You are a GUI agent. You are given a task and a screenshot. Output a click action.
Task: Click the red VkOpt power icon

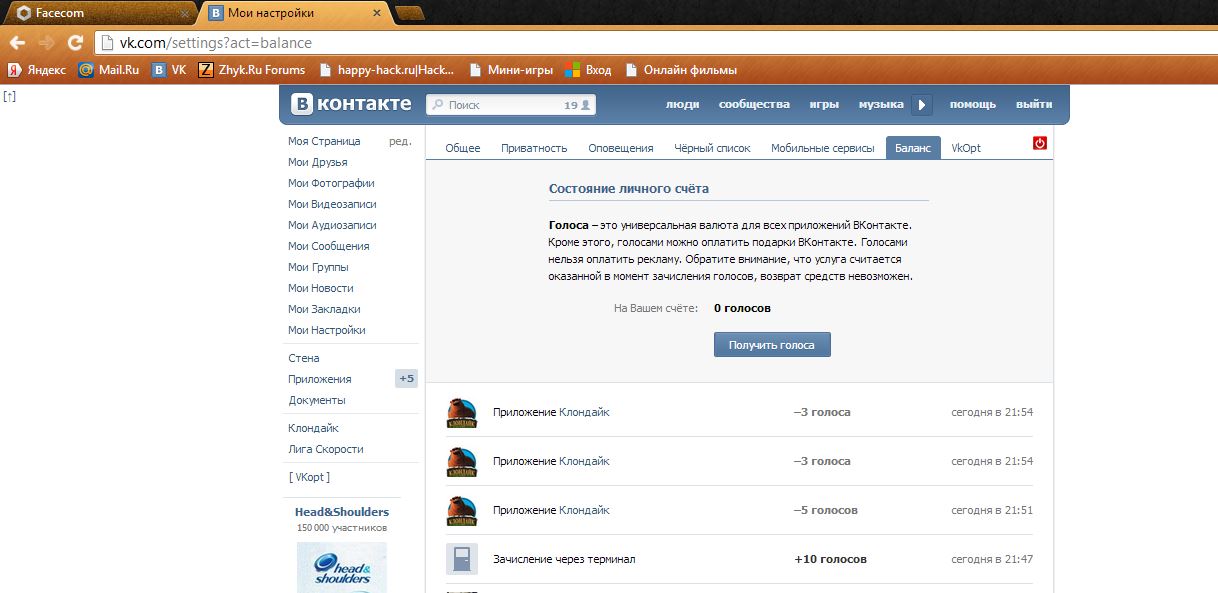[1040, 143]
